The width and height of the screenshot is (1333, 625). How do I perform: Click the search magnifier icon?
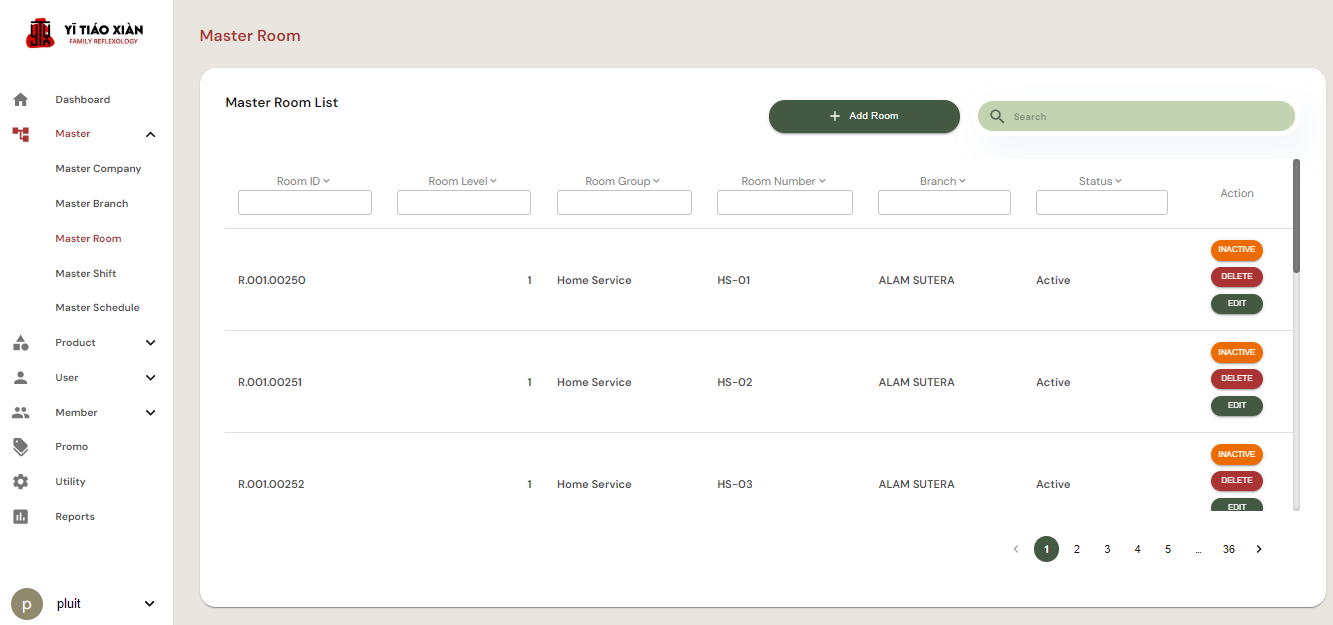[997, 116]
